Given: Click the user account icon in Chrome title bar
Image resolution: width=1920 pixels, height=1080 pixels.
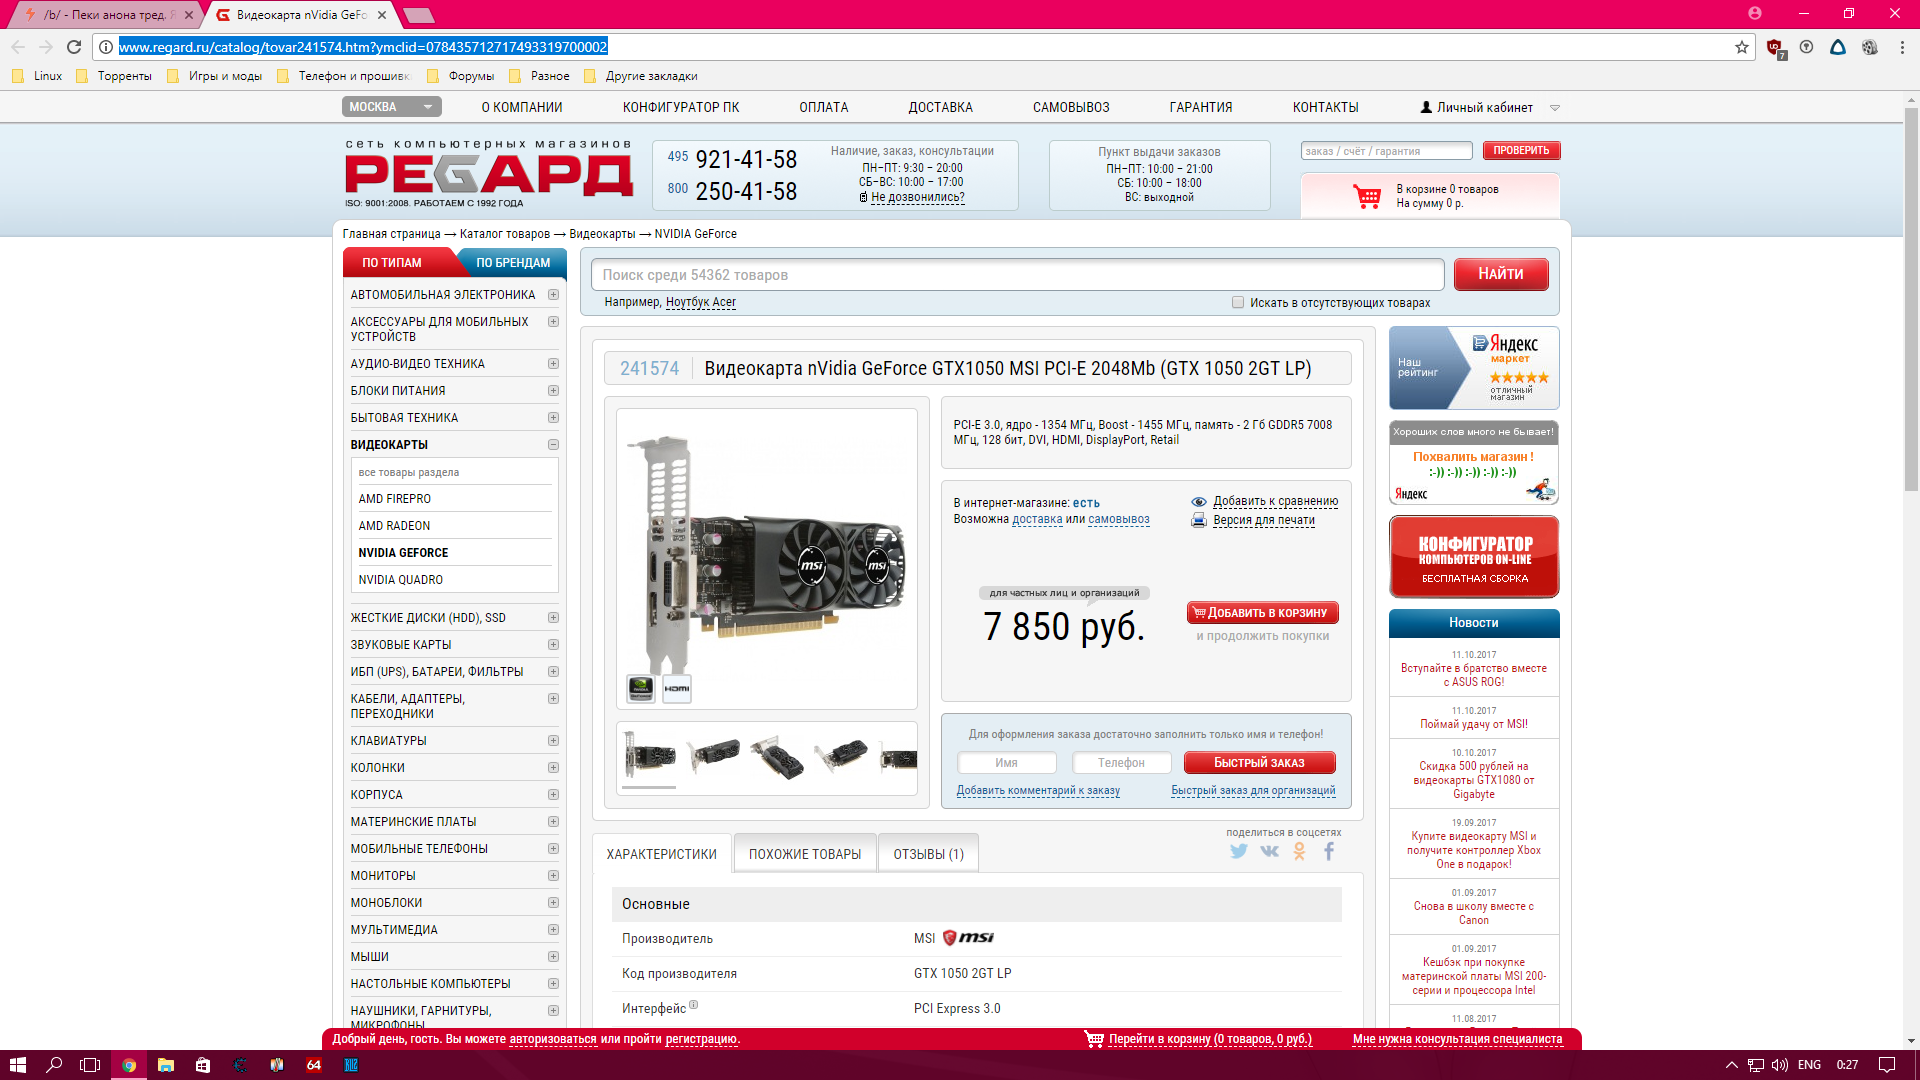Looking at the screenshot, I should 1755,13.
